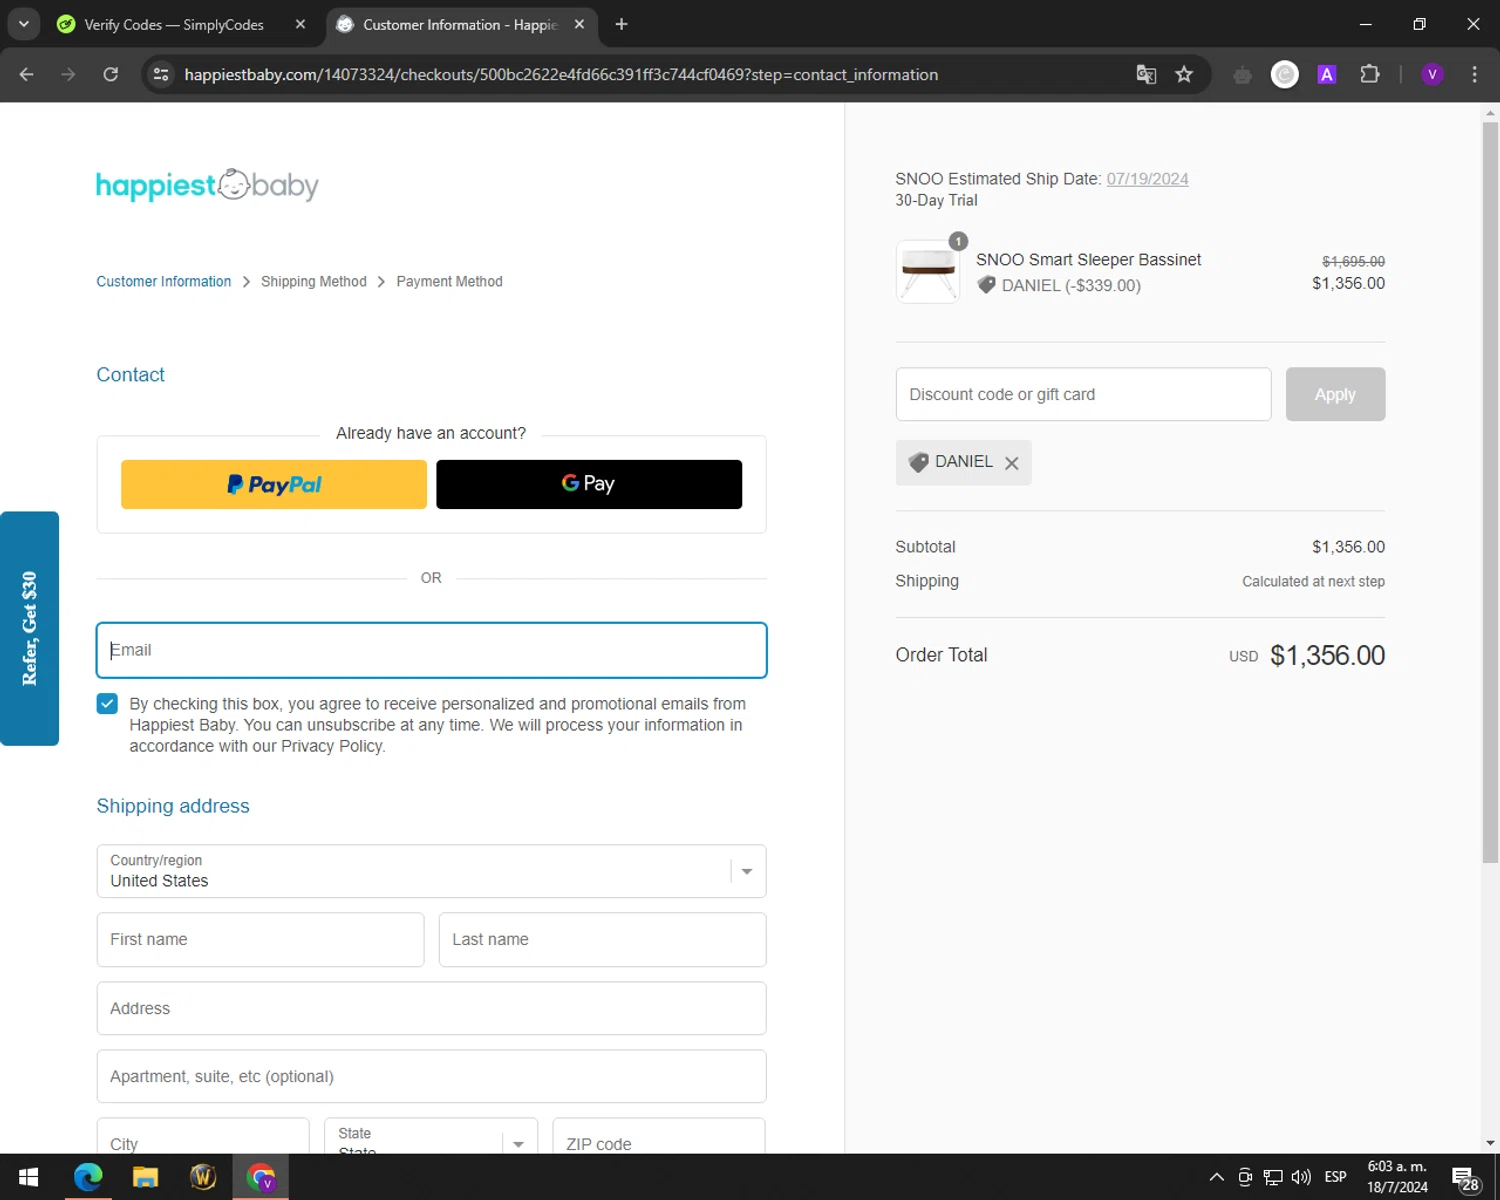Viewport: 1500px width, 1200px height.
Task: Bookmark this page with the star icon
Action: click(1184, 74)
